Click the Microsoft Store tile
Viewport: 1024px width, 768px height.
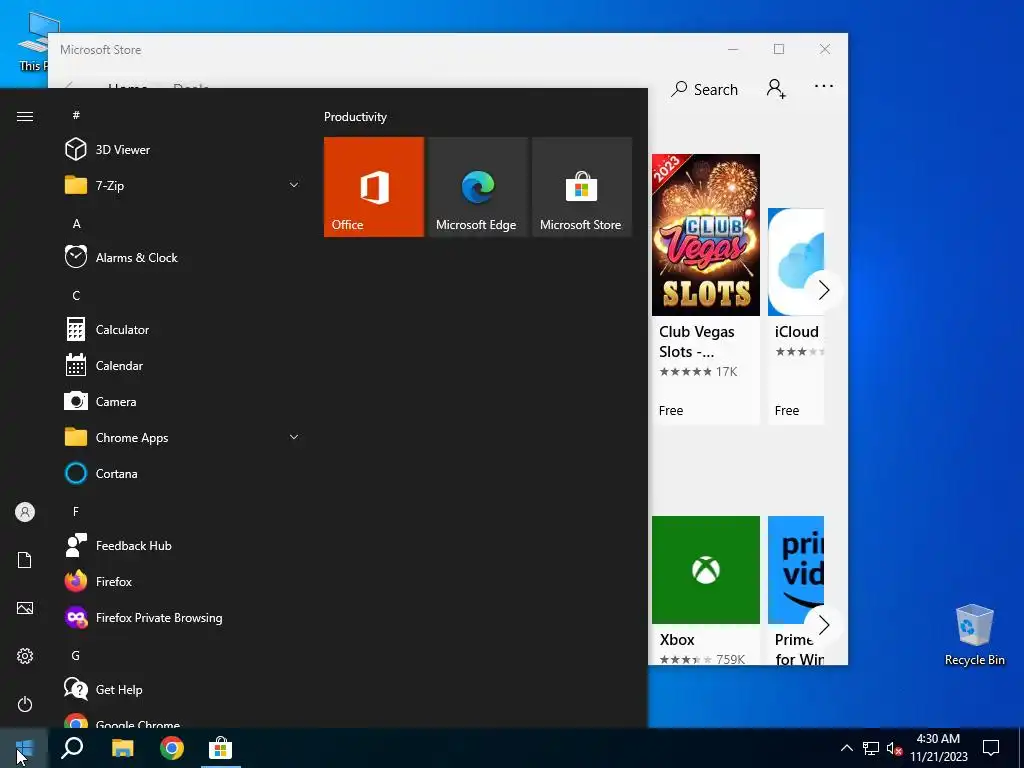582,187
